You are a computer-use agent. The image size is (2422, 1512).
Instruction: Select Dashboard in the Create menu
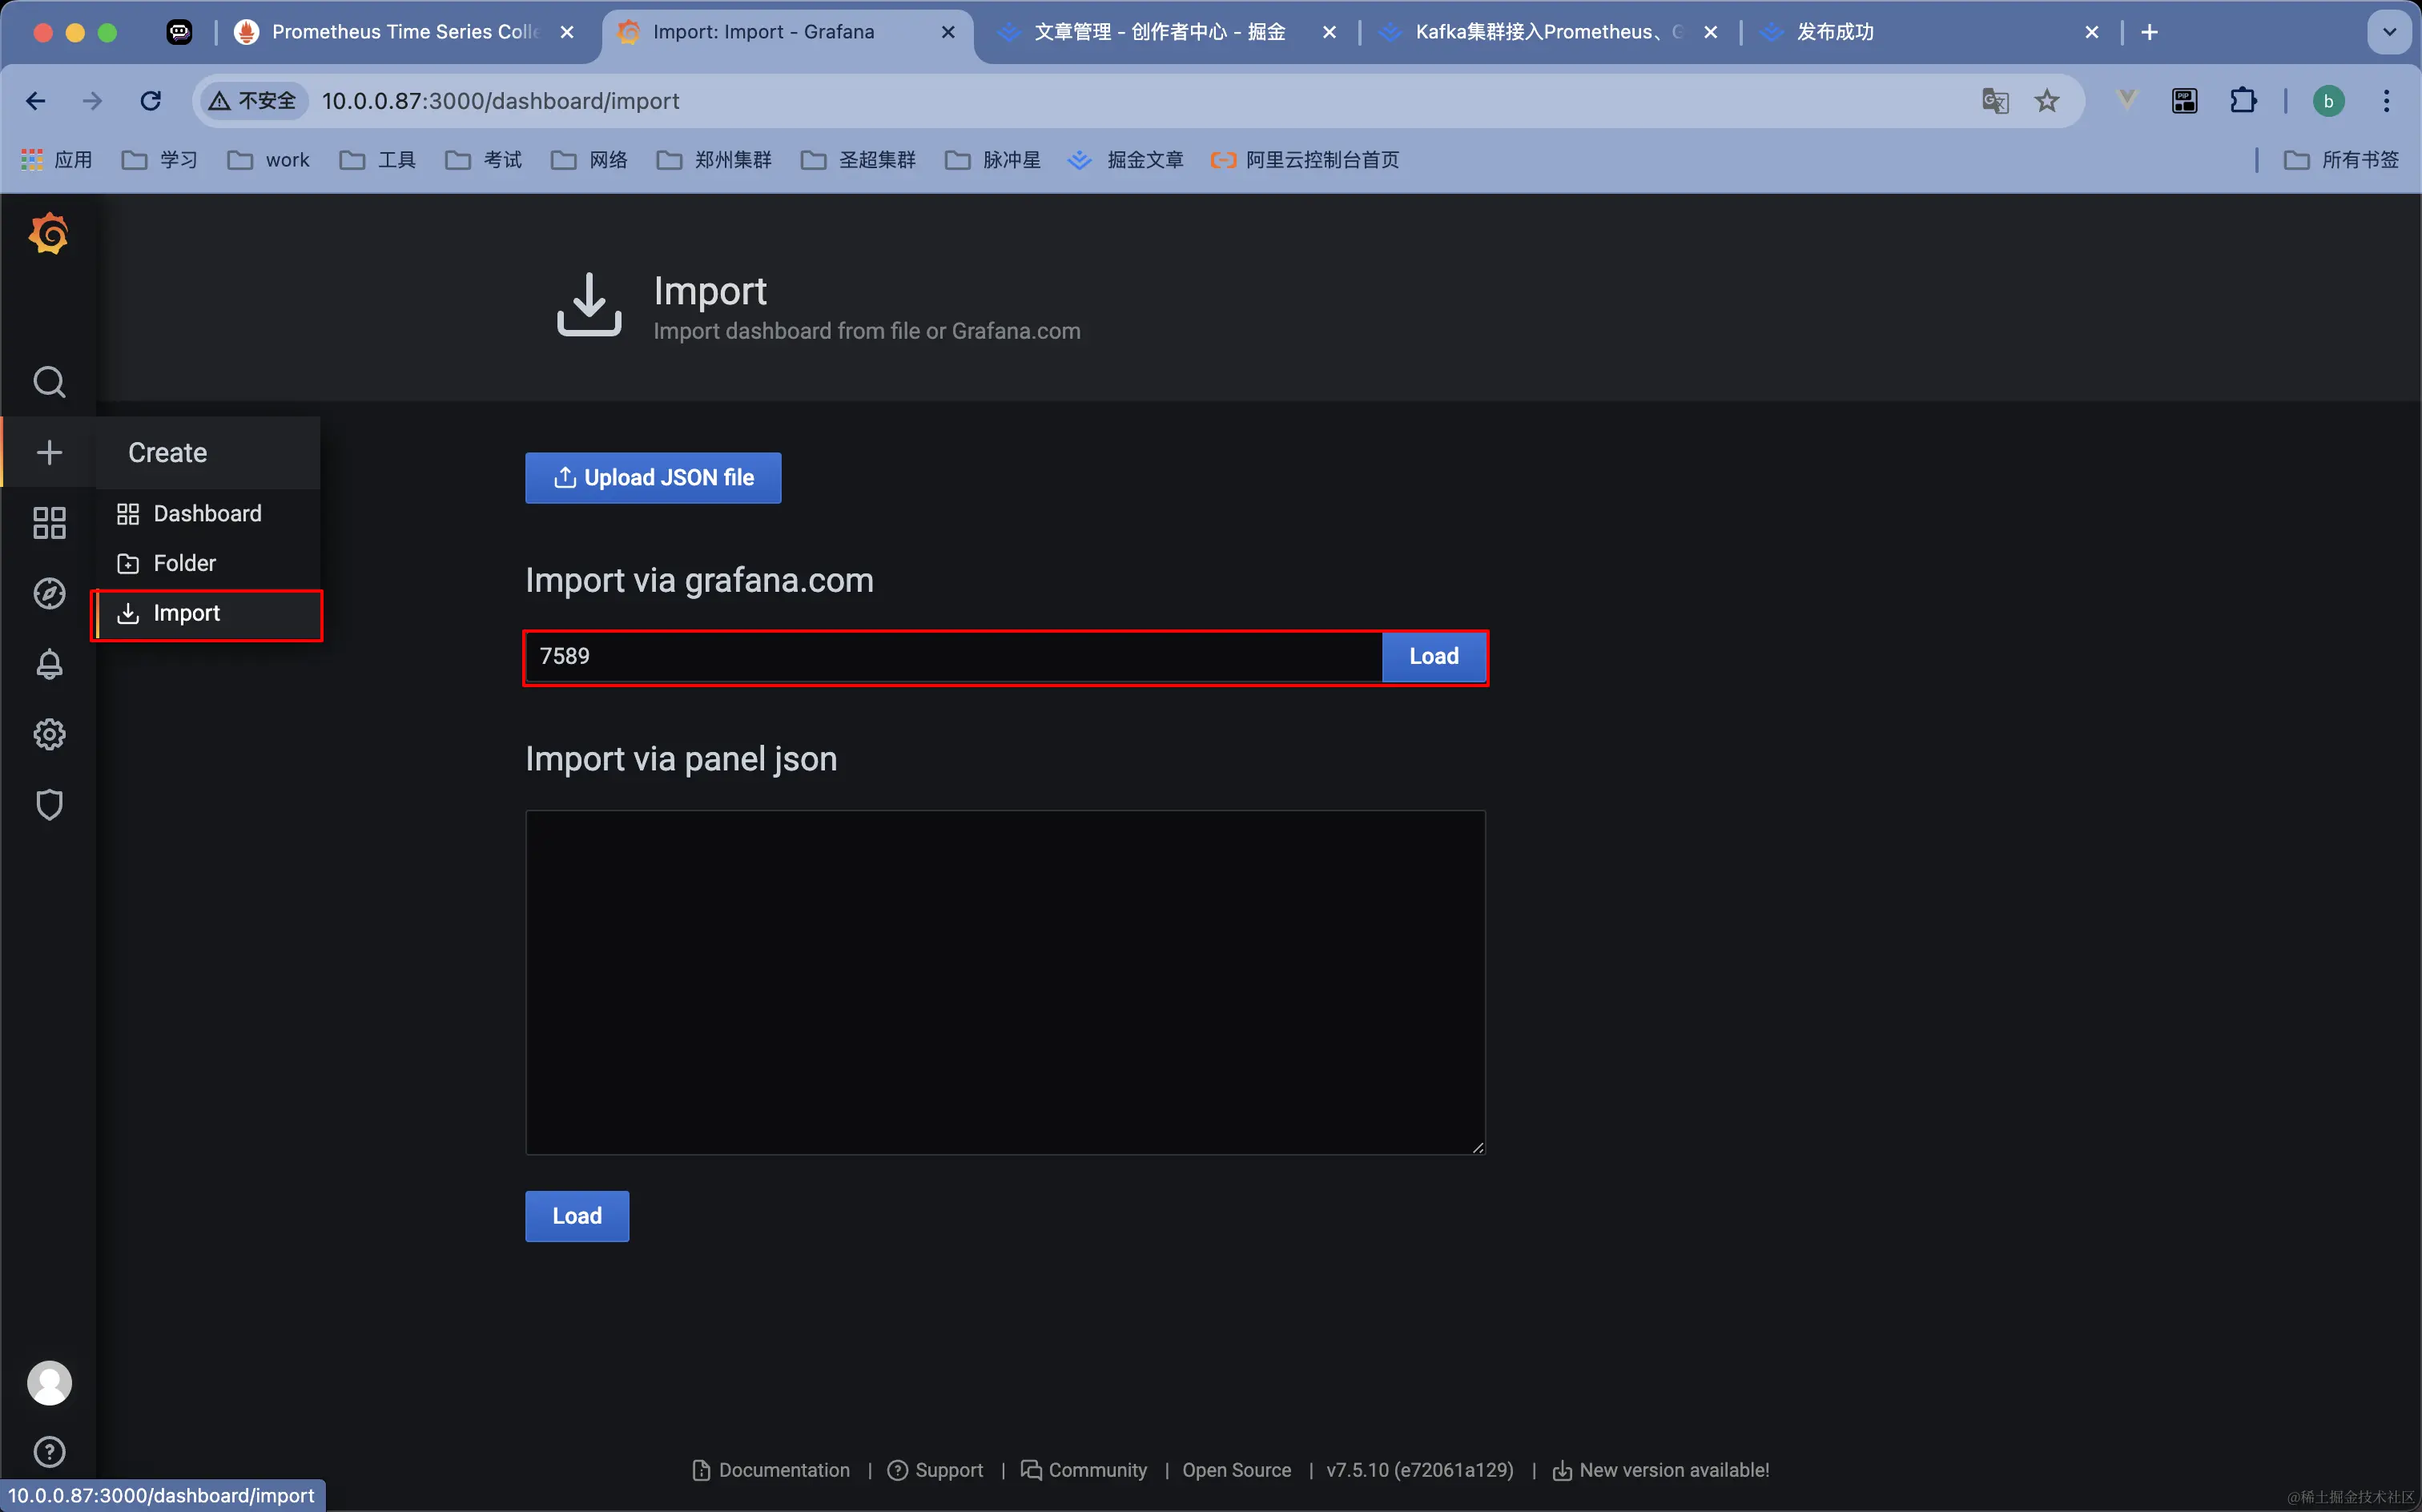pyautogui.click(x=208, y=513)
